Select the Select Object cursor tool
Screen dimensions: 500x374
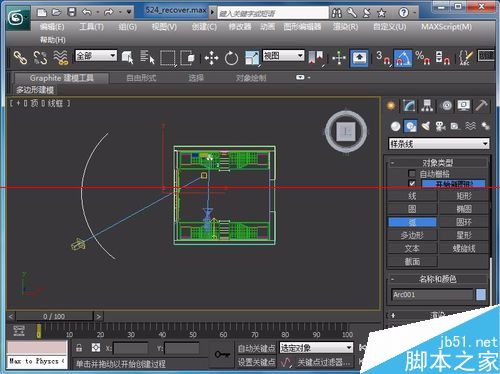pos(128,57)
